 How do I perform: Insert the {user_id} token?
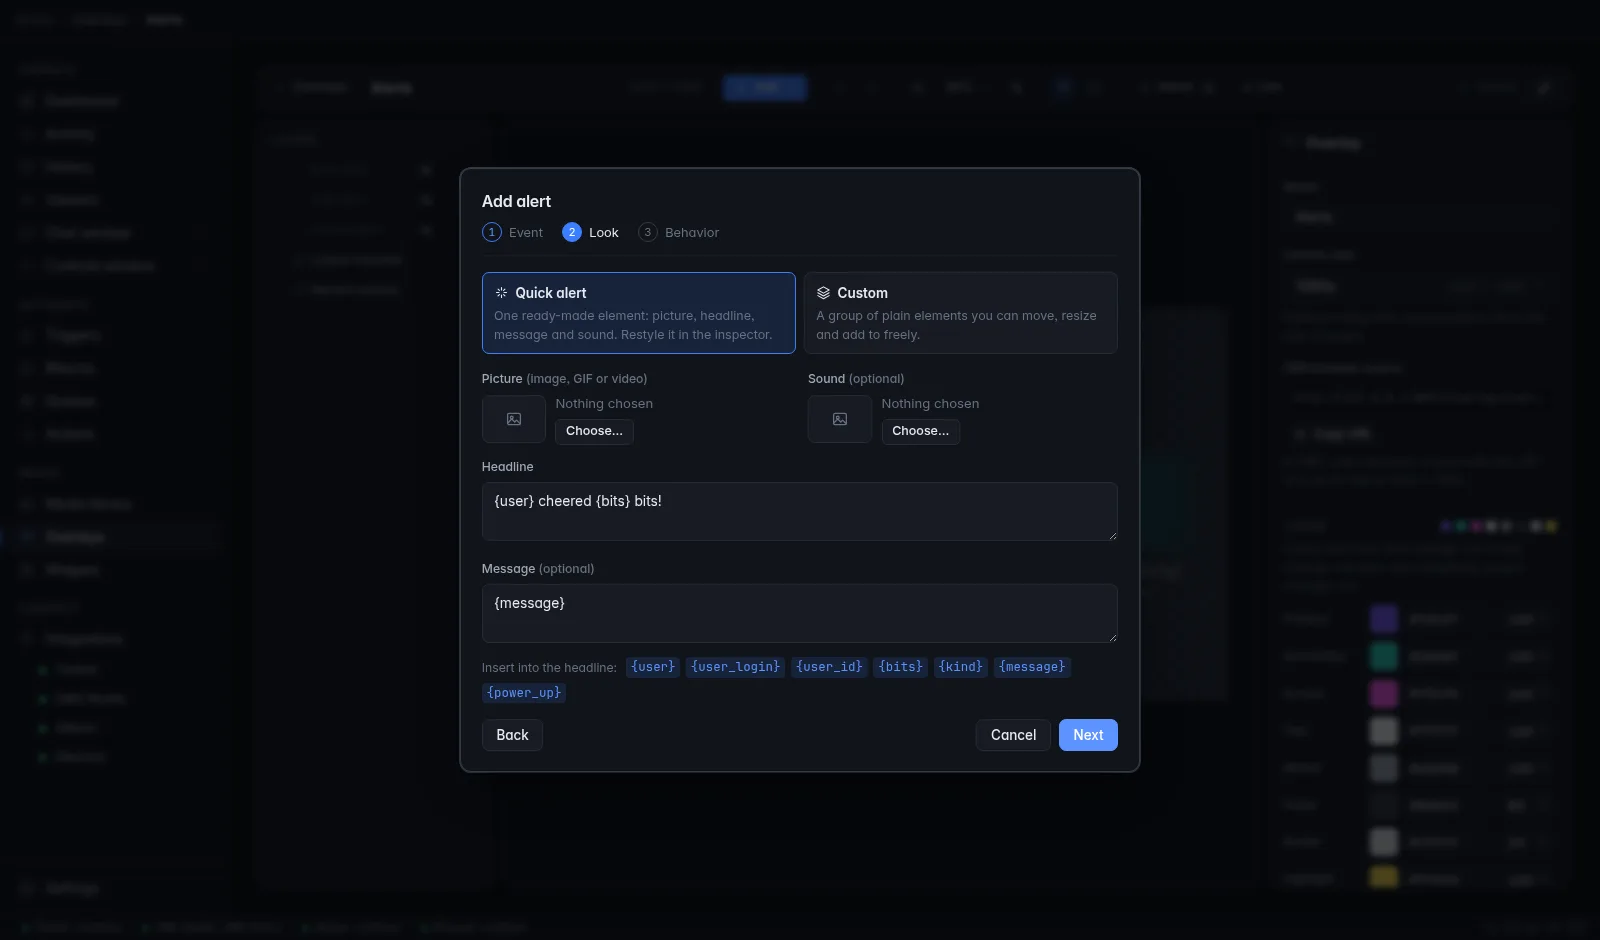829,667
